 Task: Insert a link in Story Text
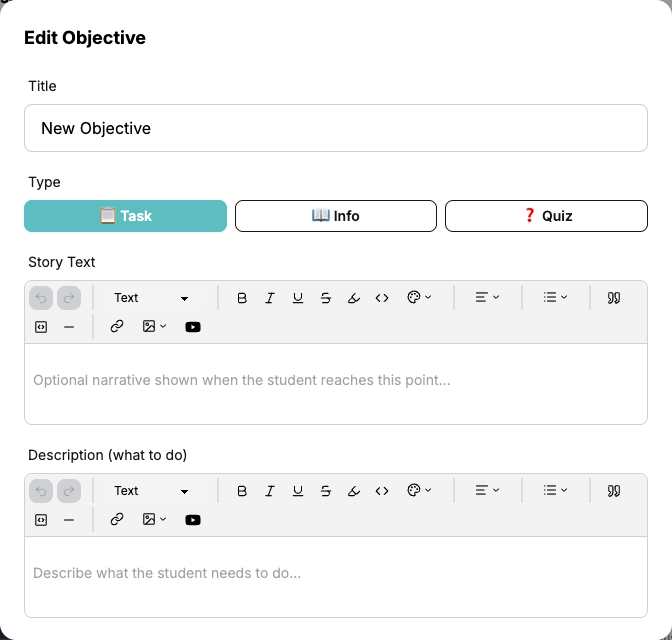[x=117, y=326]
